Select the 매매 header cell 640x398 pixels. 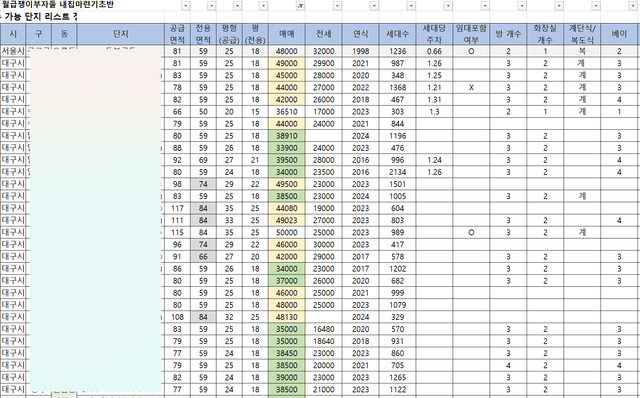pos(287,34)
